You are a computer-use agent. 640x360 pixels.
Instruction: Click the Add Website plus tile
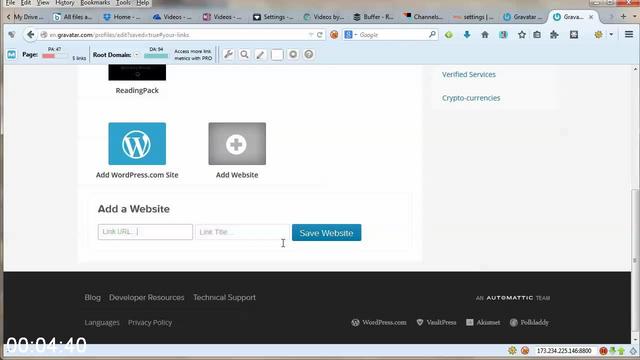click(237, 144)
